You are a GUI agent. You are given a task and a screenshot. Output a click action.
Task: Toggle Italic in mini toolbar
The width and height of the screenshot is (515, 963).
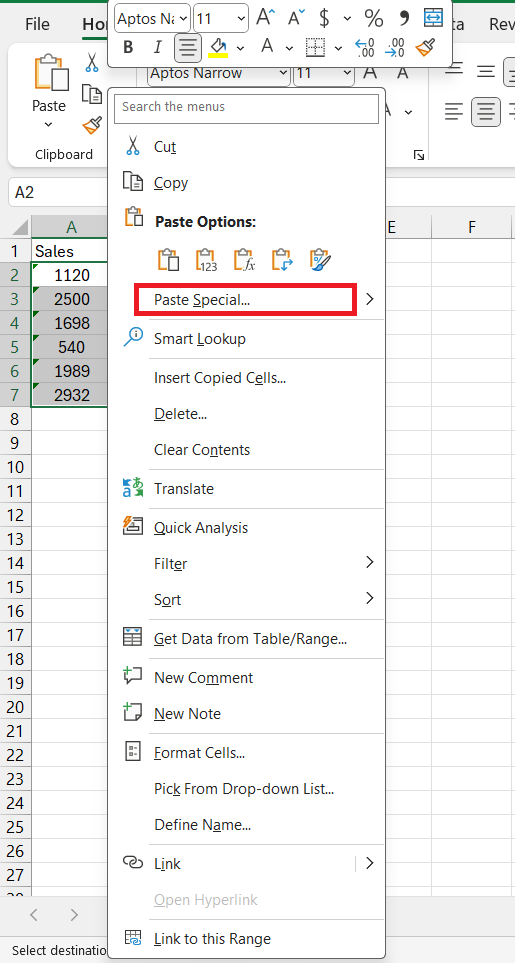[x=157, y=47]
